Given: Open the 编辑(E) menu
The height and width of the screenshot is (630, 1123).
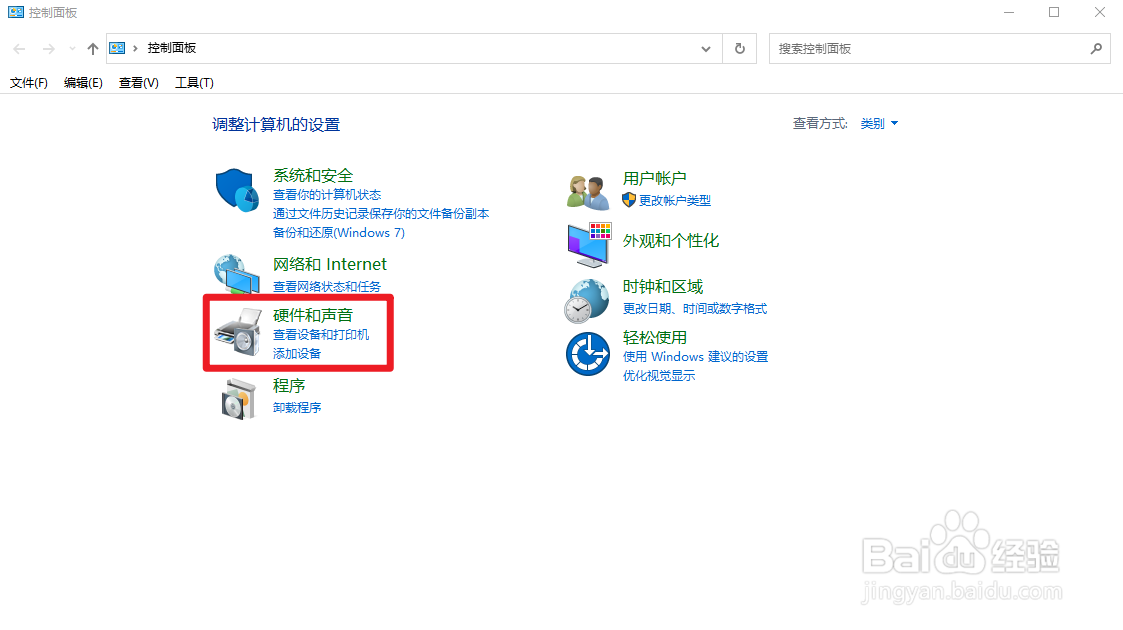Looking at the screenshot, I should (x=83, y=83).
